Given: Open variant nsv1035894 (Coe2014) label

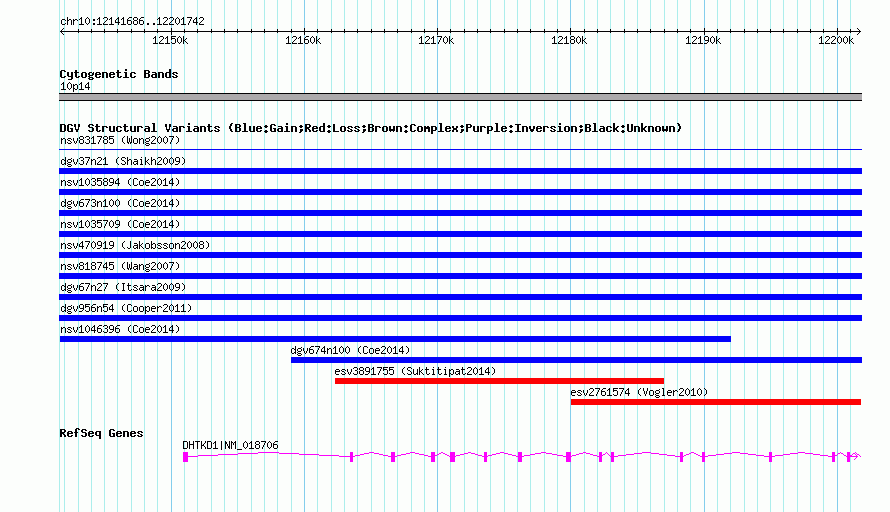Looking at the screenshot, I should 120,182.
